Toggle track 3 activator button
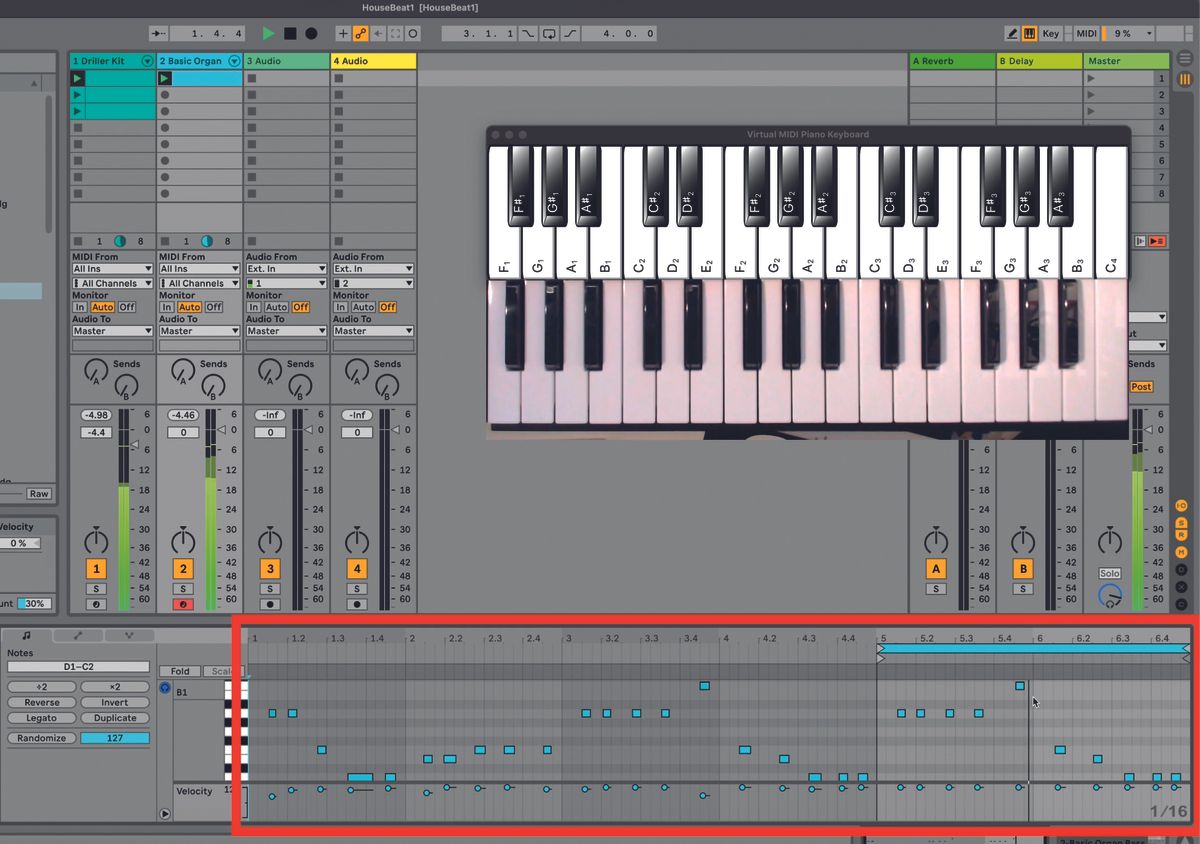 coord(270,569)
